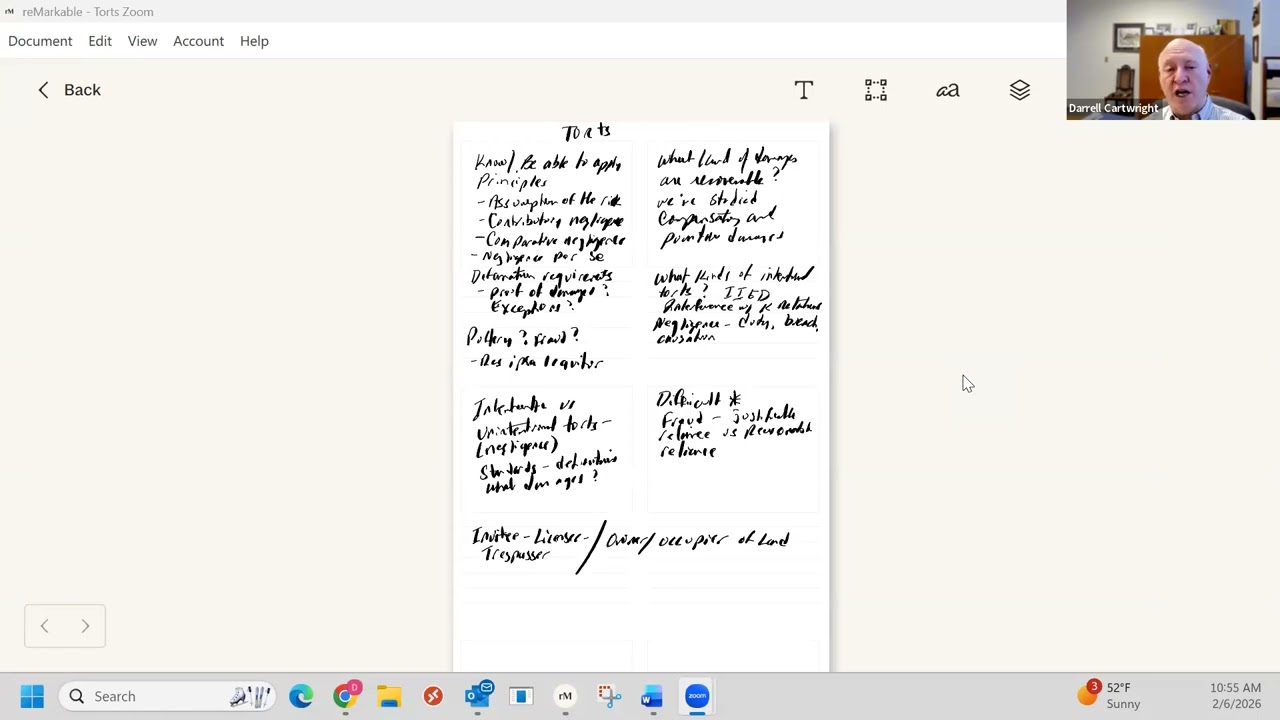Switch to reMarkable app in taskbar

(x=565, y=696)
